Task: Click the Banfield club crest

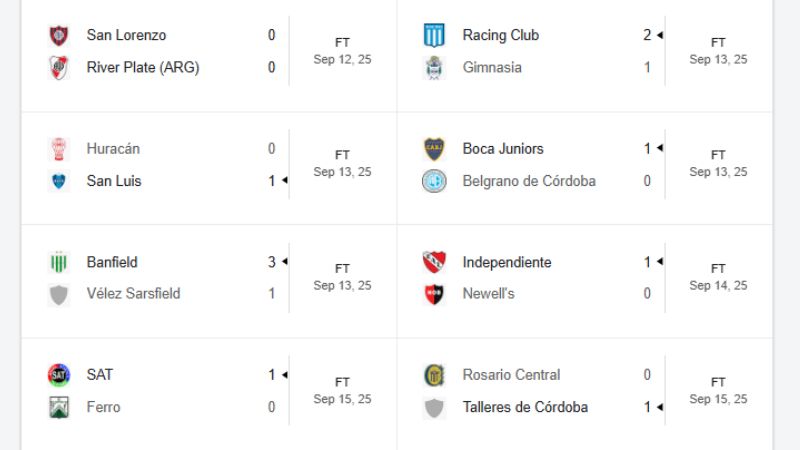Action: 59,262
